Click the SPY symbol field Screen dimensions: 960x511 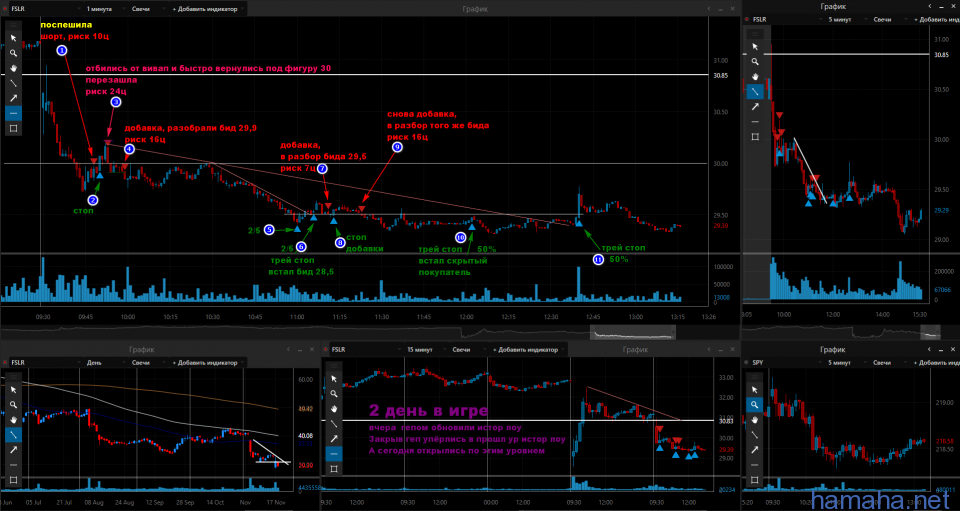(787, 362)
